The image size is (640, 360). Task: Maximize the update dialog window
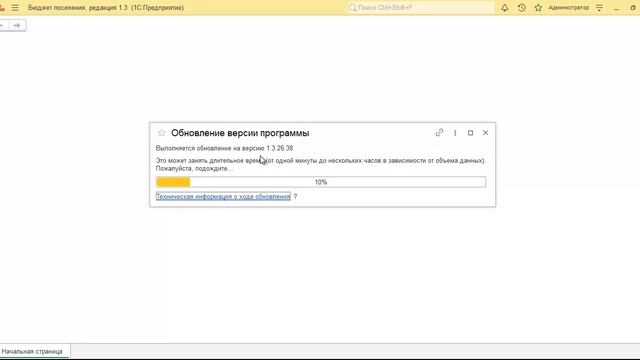pyautogui.click(x=470, y=133)
